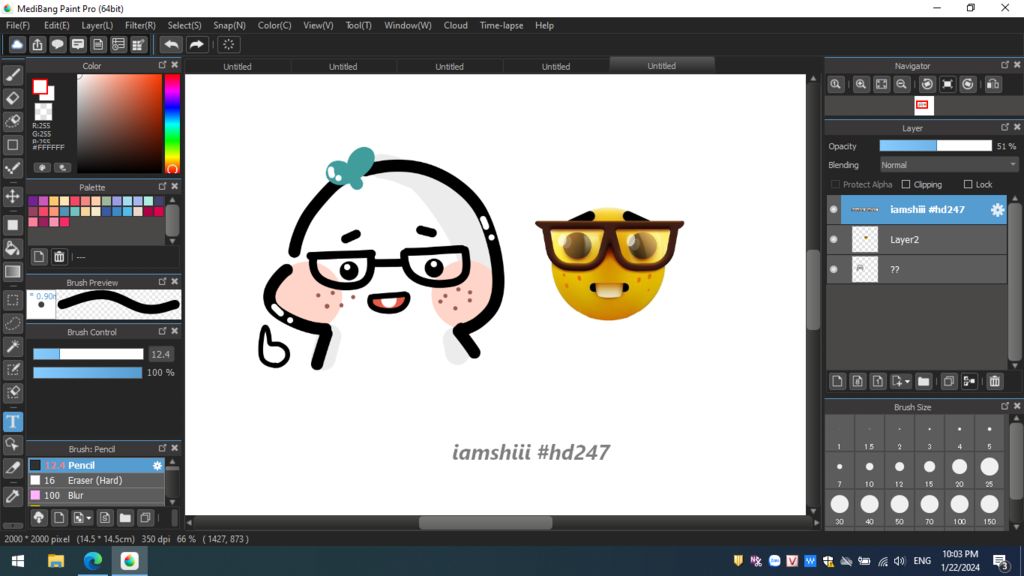Hide the iamshiii #hd247 layer

point(833,210)
